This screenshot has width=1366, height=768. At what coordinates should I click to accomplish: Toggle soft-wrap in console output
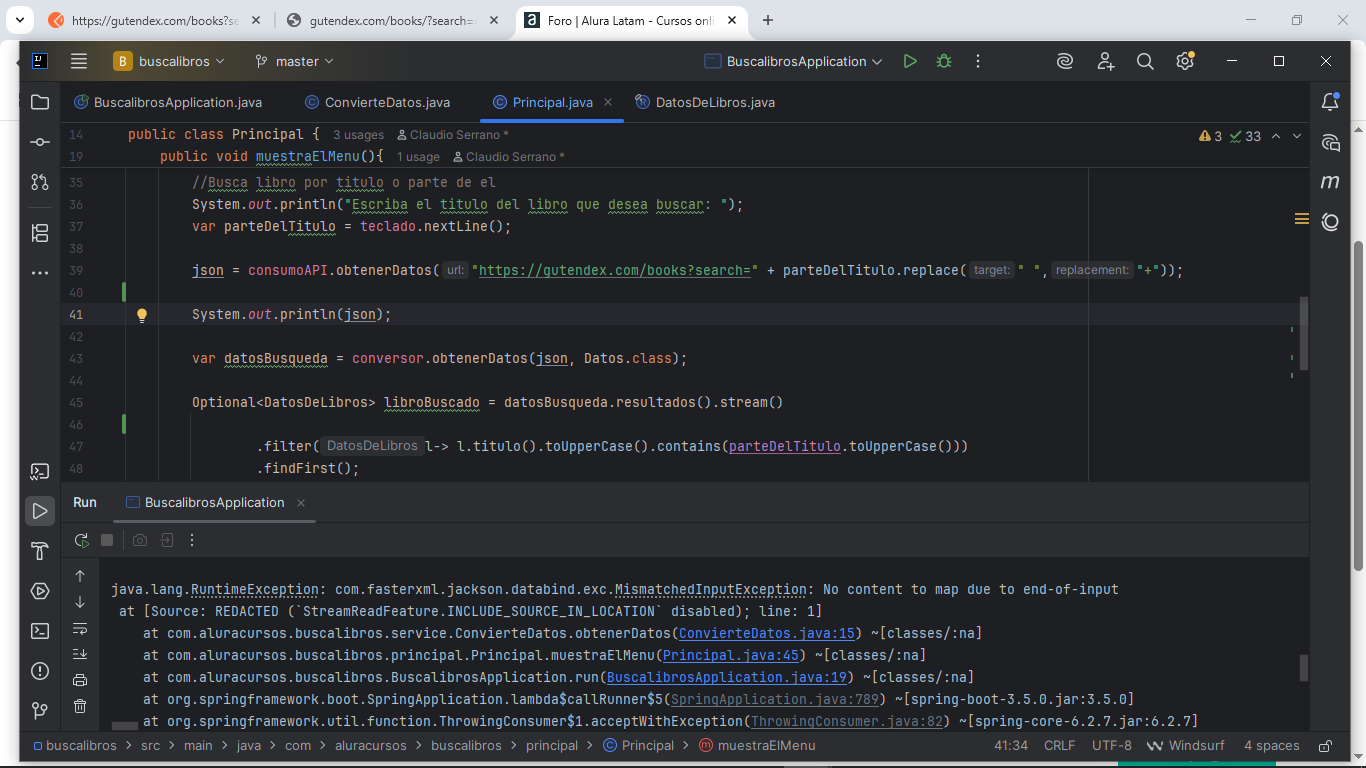coord(80,628)
